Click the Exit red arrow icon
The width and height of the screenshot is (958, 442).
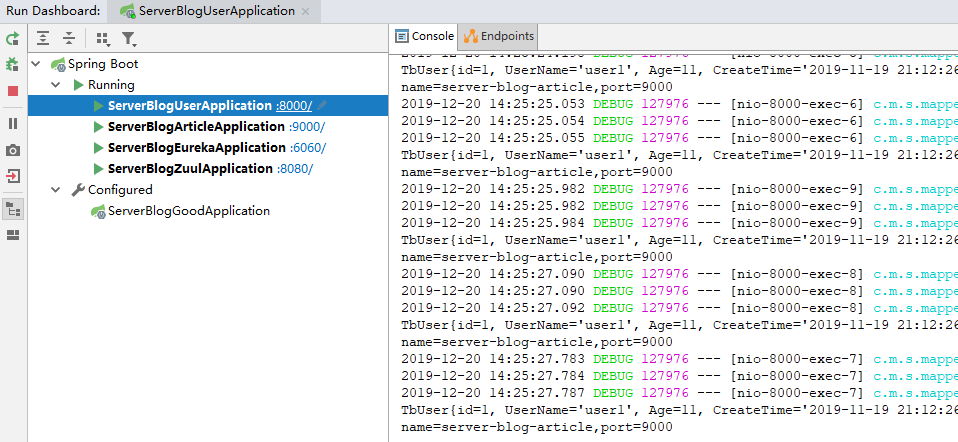tap(13, 177)
